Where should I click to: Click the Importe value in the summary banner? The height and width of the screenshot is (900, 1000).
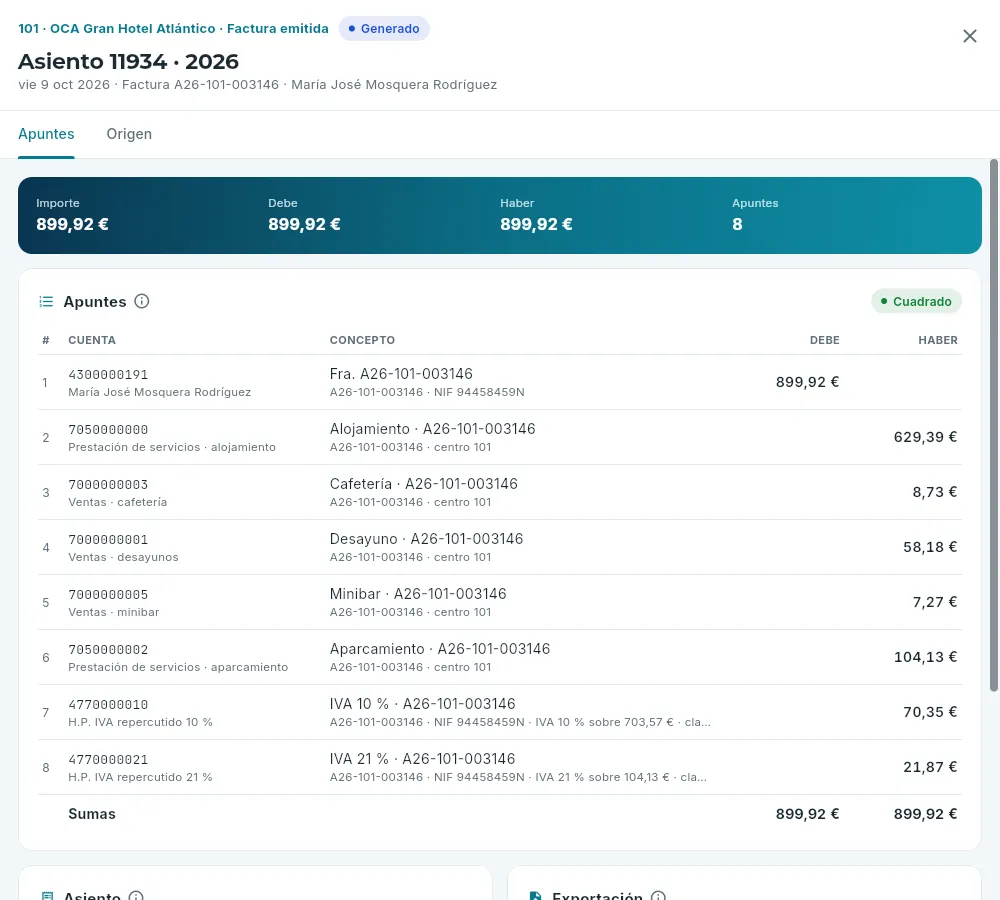pyautogui.click(x=72, y=225)
